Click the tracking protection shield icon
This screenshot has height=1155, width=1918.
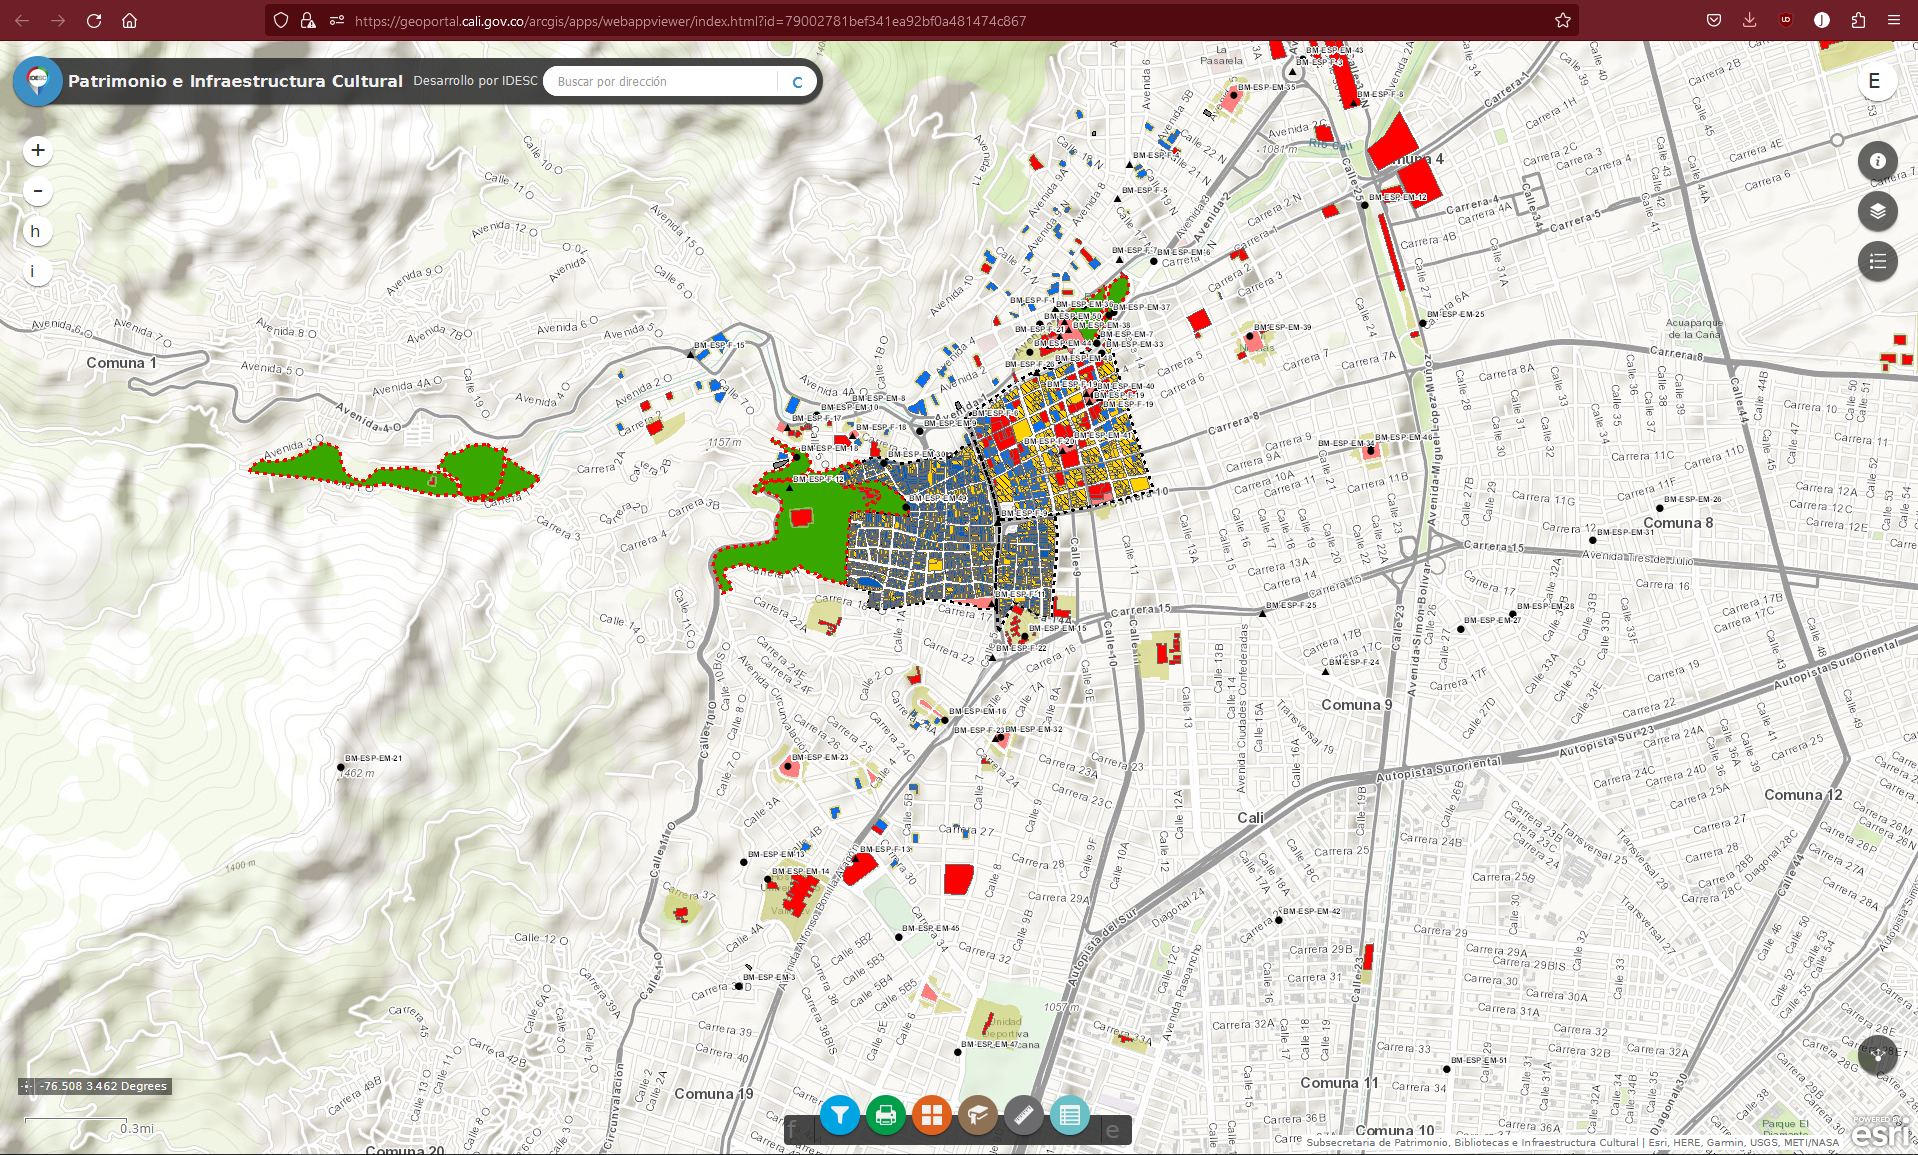pyautogui.click(x=281, y=20)
